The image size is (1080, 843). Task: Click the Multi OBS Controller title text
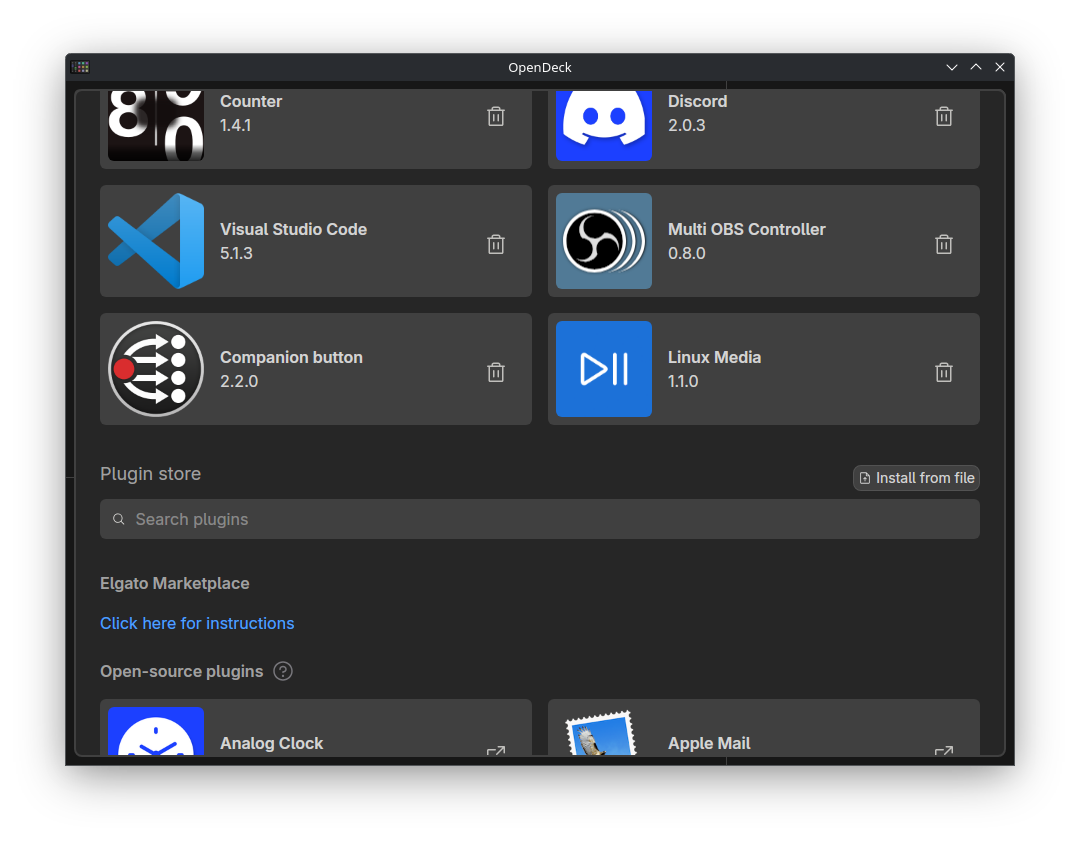pyautogui.click(x=747, y=229)
